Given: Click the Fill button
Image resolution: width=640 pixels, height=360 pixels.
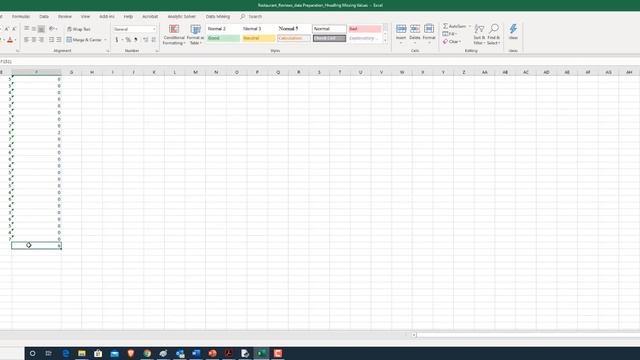Looking at the screenshot, I should [449, 34].
